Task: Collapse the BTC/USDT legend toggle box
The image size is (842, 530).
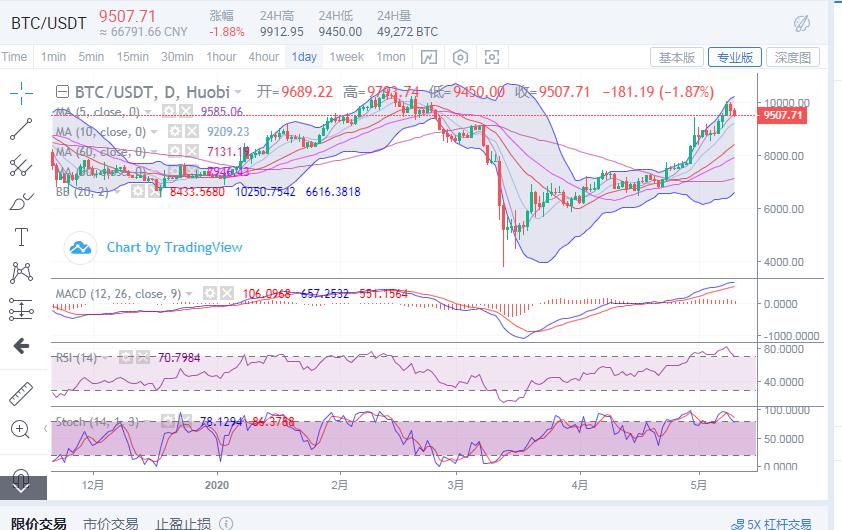Action: (62, 91)
